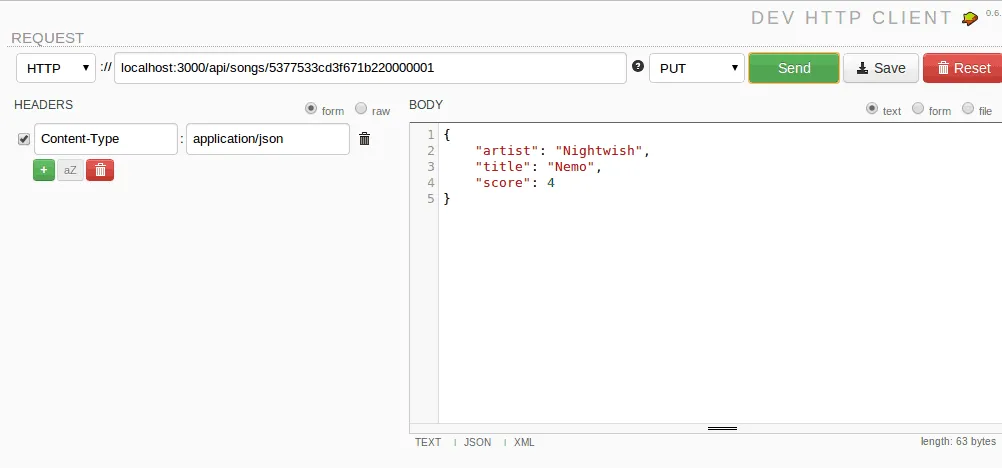Select the body form radio button
1002x468 pixels.
[918, 109]
